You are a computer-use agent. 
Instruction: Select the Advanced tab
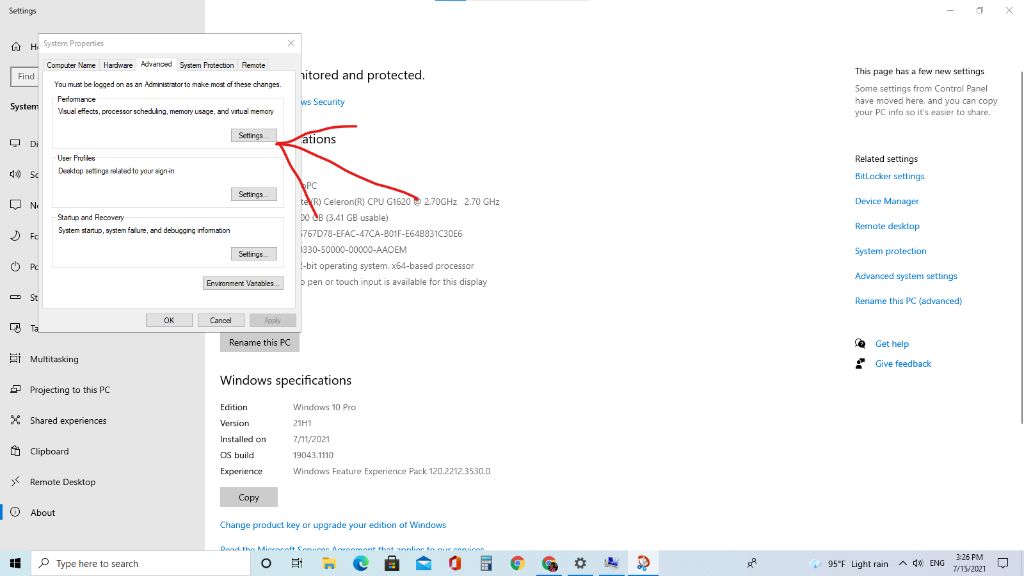[x=156, y=64]
